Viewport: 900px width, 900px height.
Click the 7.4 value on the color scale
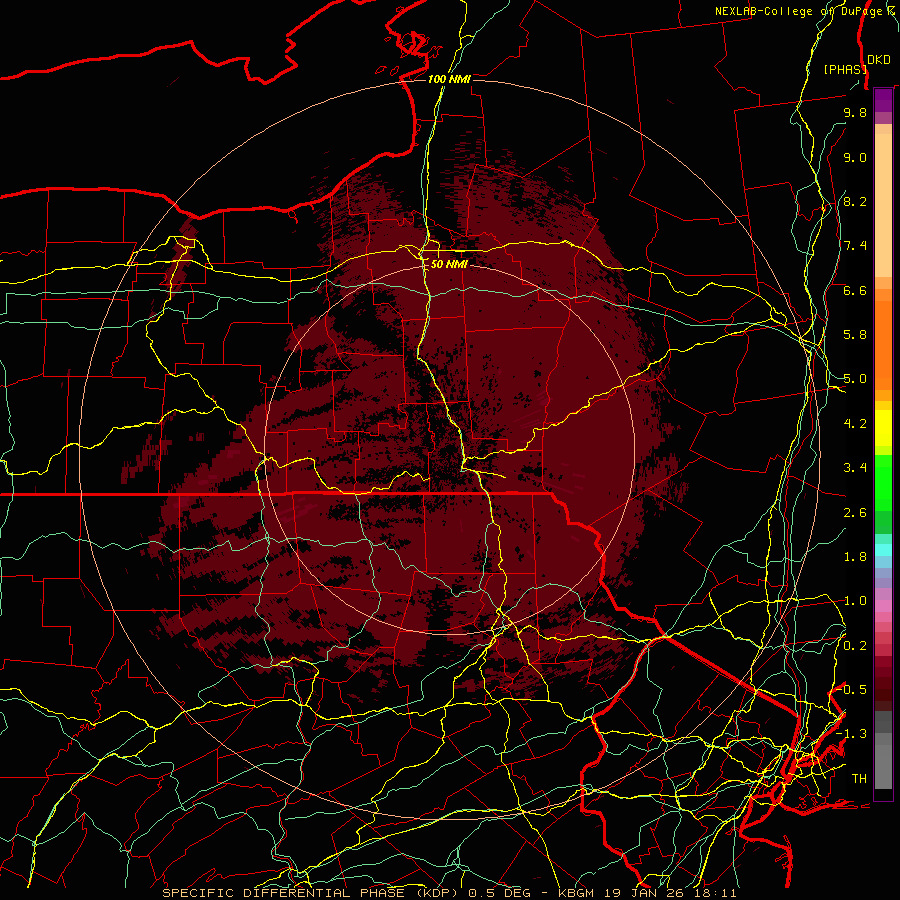[855, 246]
